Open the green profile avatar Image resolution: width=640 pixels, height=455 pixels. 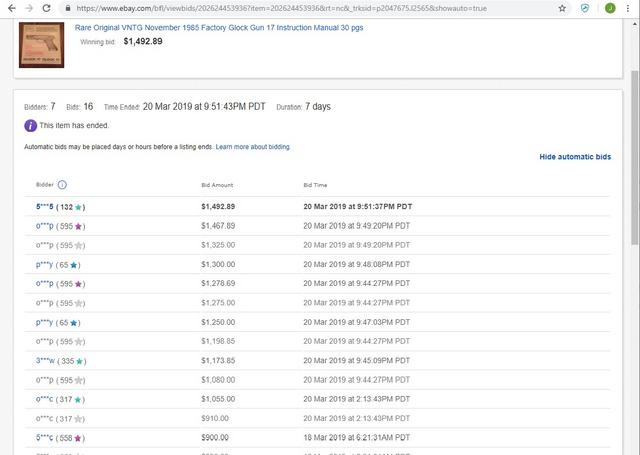(x=610, y=8)
